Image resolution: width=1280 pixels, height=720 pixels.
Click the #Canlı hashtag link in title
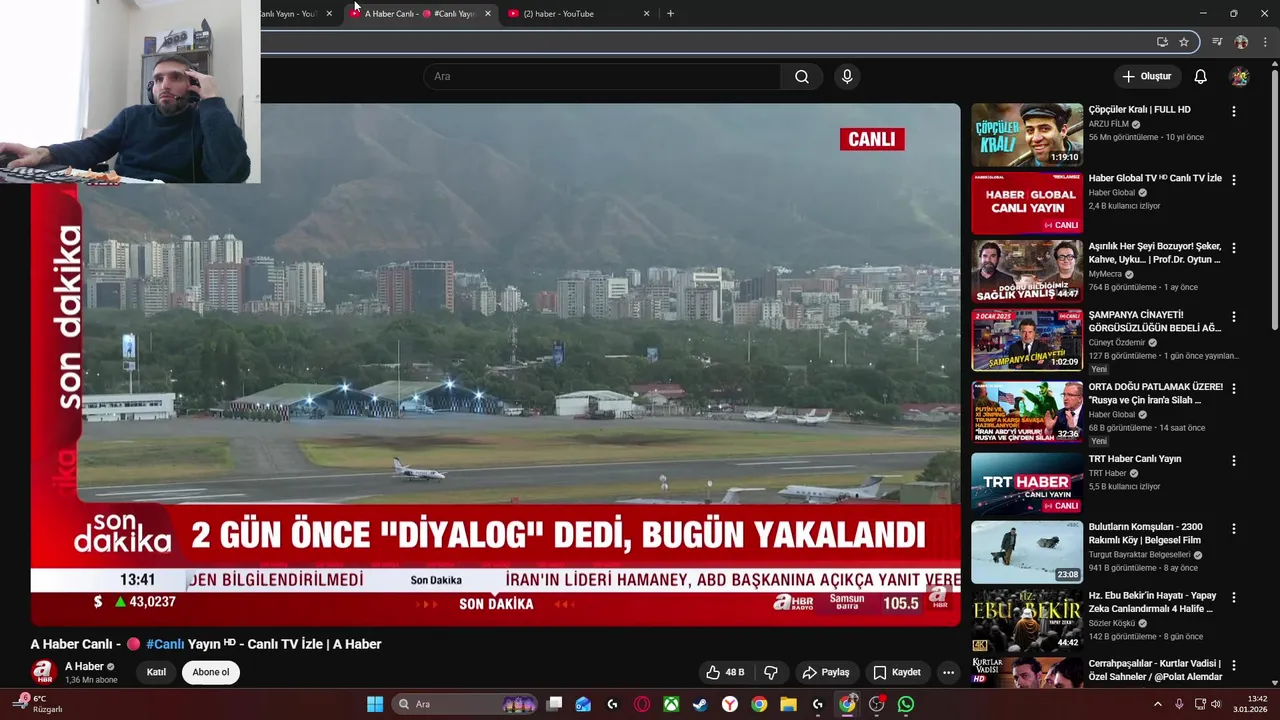[x=165, y=644]
